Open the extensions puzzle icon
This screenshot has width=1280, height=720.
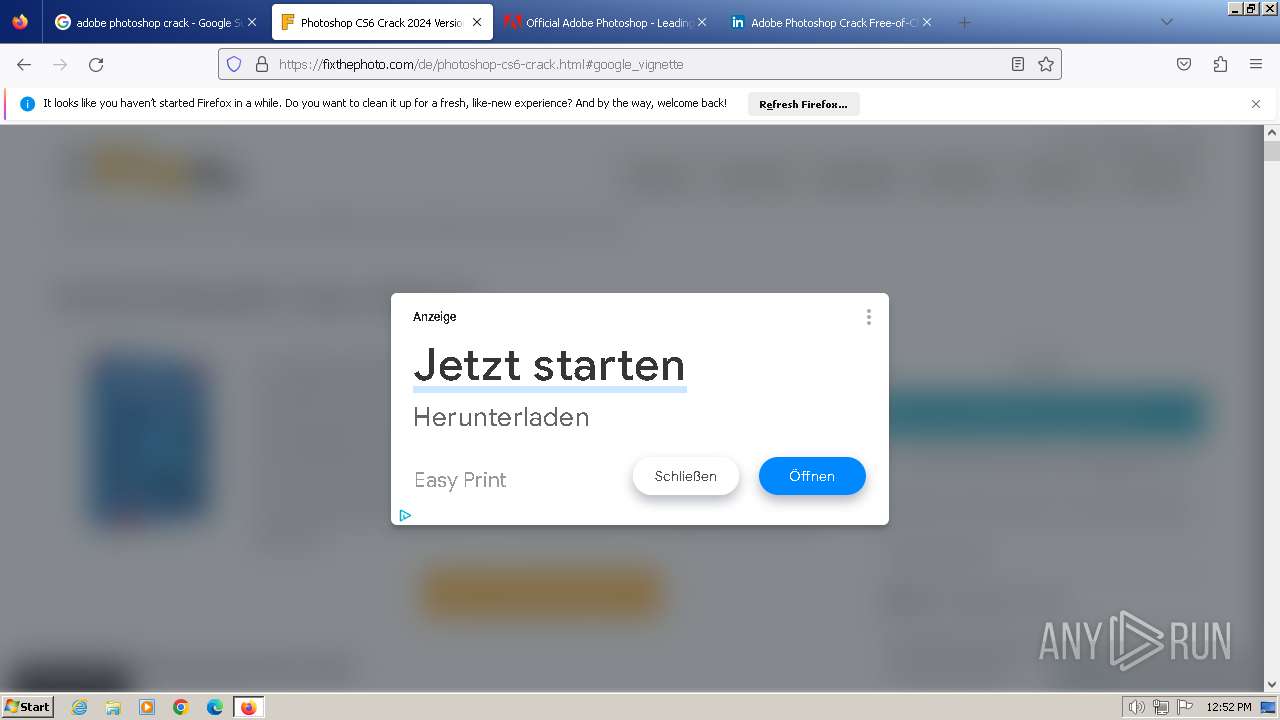coord(1220,64)
